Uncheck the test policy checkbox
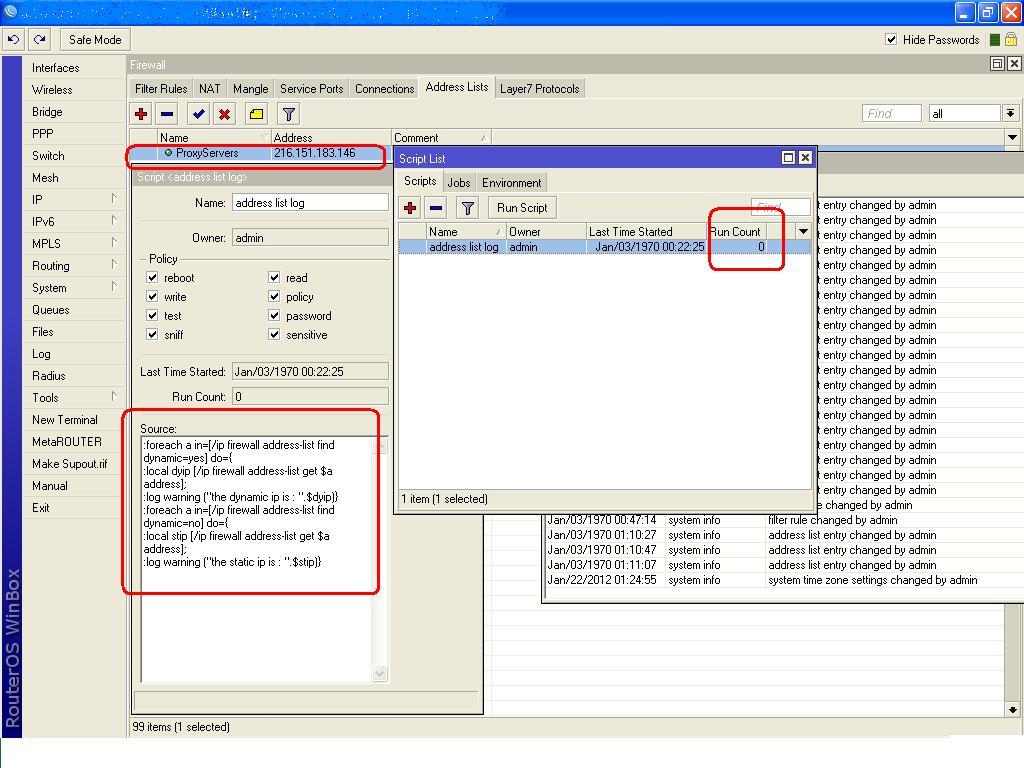 (152, 315)
